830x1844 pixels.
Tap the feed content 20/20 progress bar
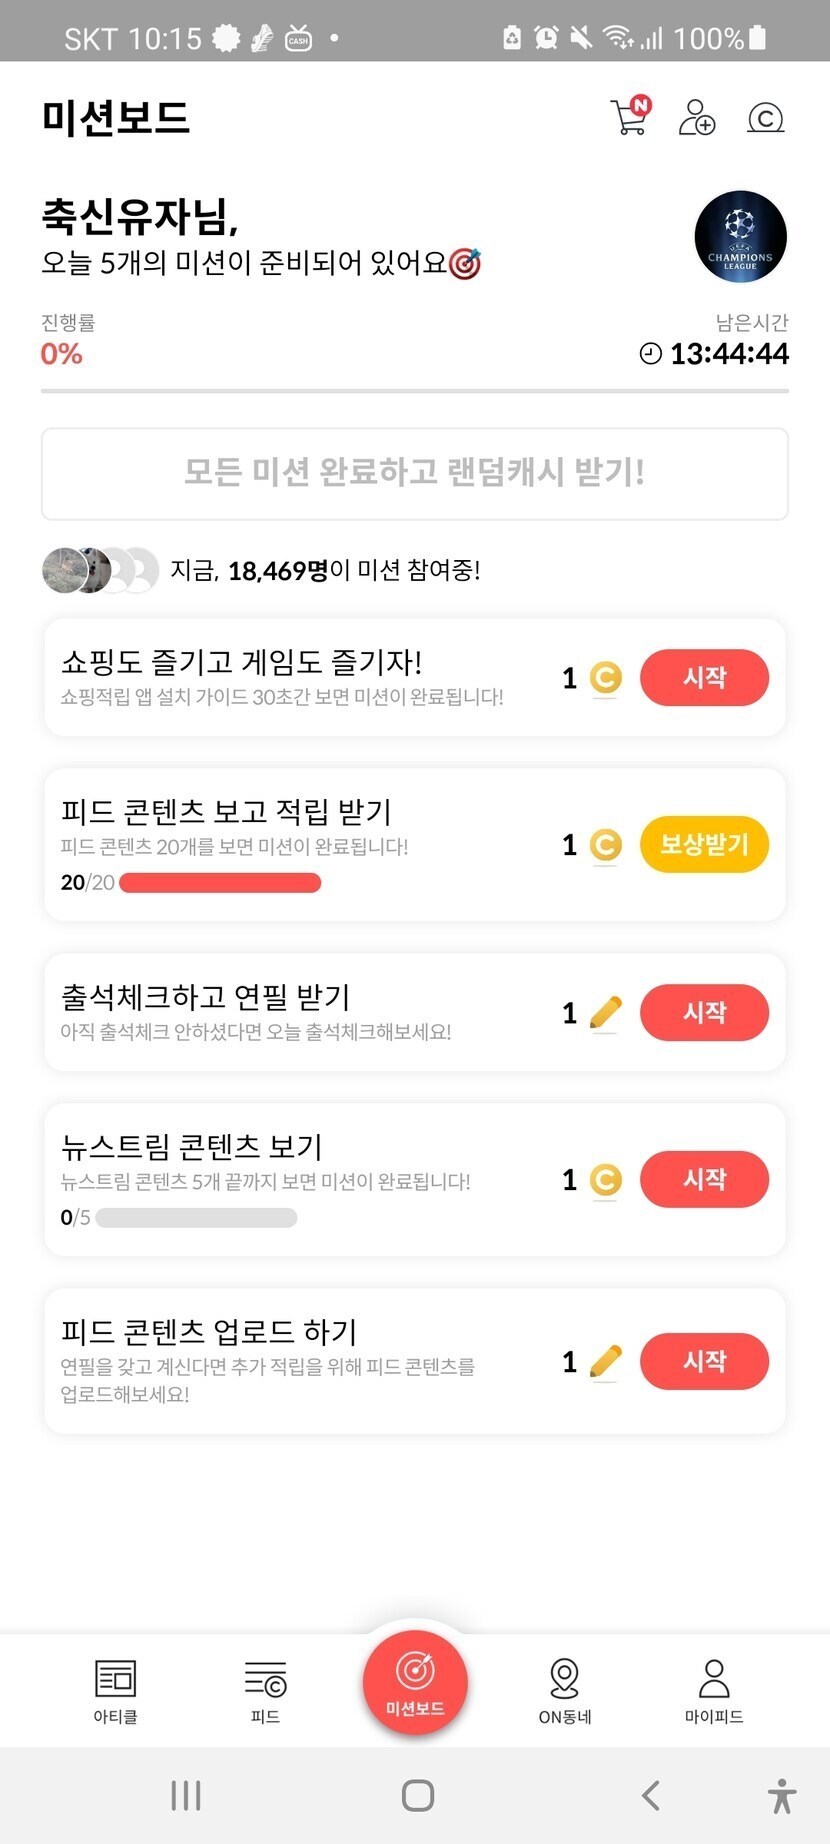tap(220, 882)
